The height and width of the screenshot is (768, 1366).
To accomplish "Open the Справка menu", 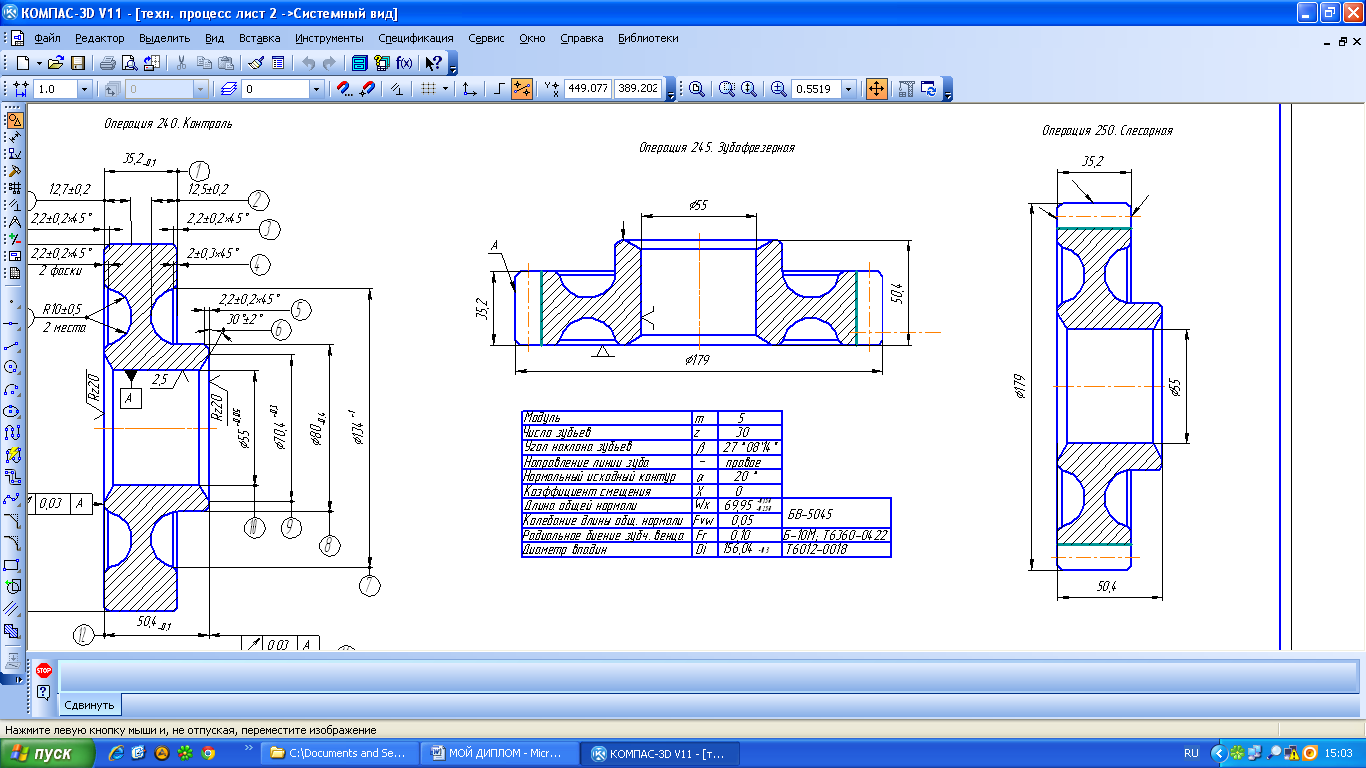I will pos(582,38).
